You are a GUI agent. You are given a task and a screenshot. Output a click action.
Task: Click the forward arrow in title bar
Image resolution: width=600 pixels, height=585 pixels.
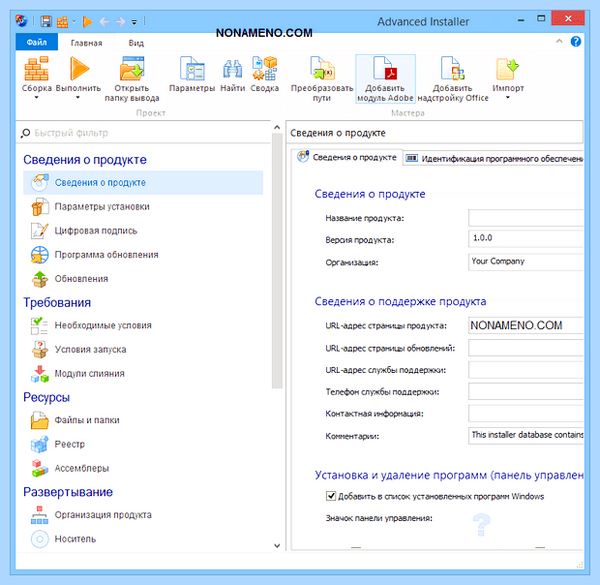(x=120, y=22)
